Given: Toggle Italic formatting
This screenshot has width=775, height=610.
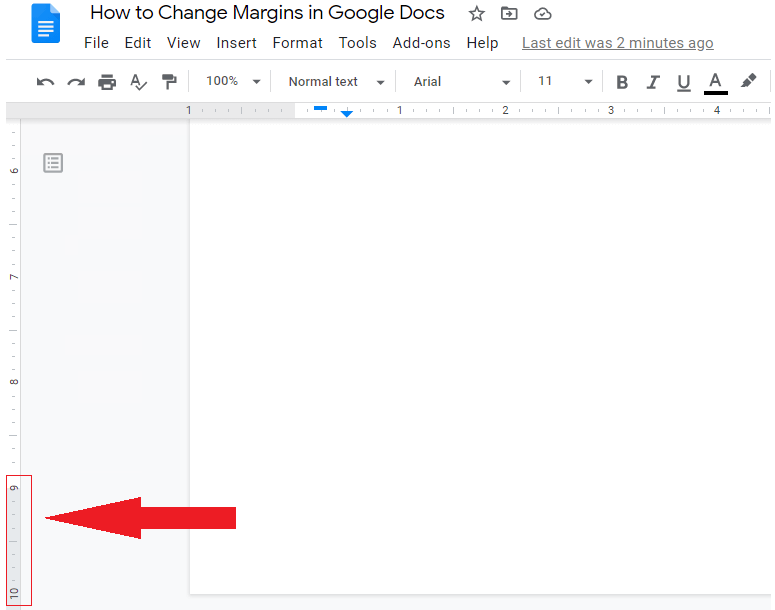Looking at the screenshot, I should (x=653, y=82).
